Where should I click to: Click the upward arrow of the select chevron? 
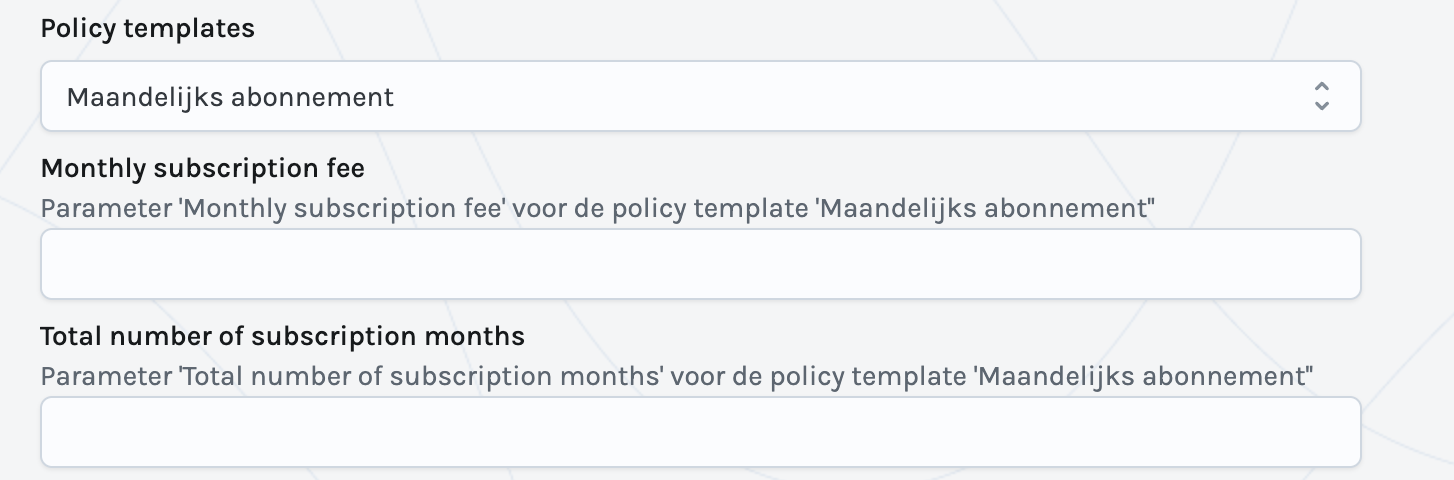1321,87
